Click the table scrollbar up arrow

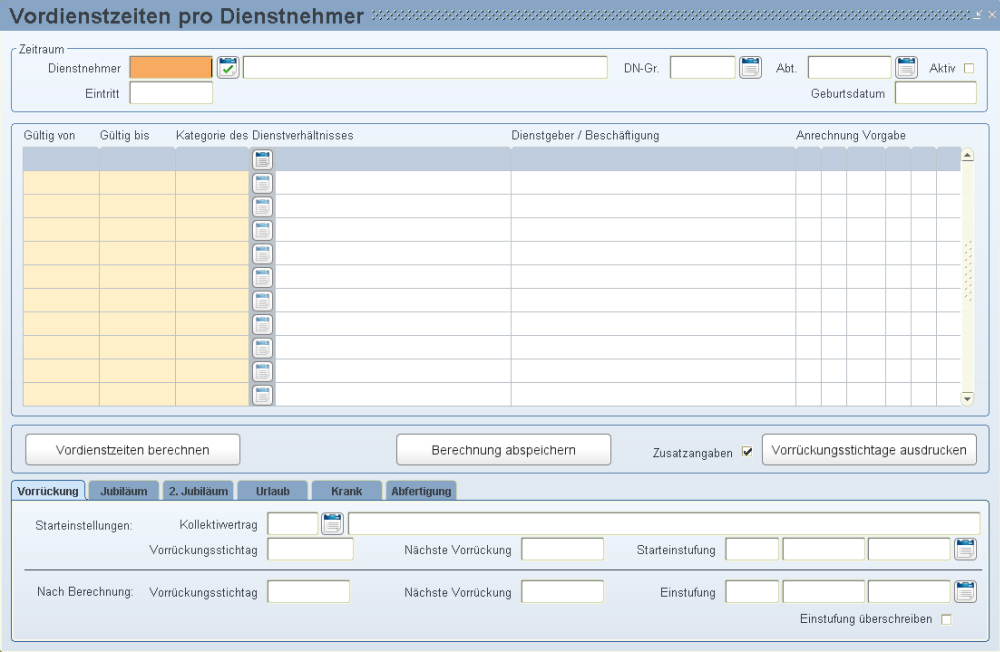tap(967, 155)
